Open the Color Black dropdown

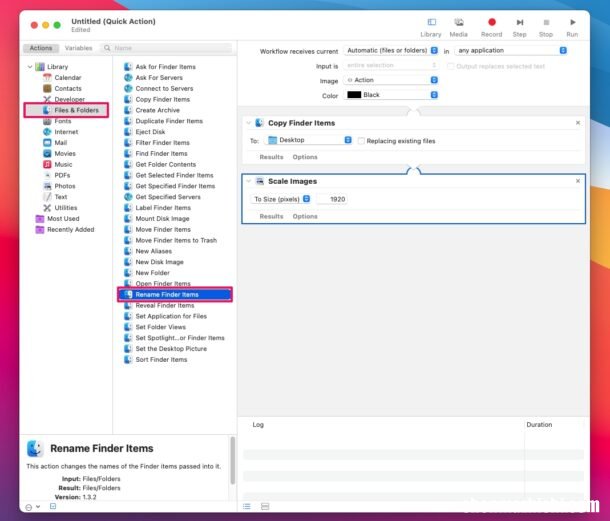391,95
